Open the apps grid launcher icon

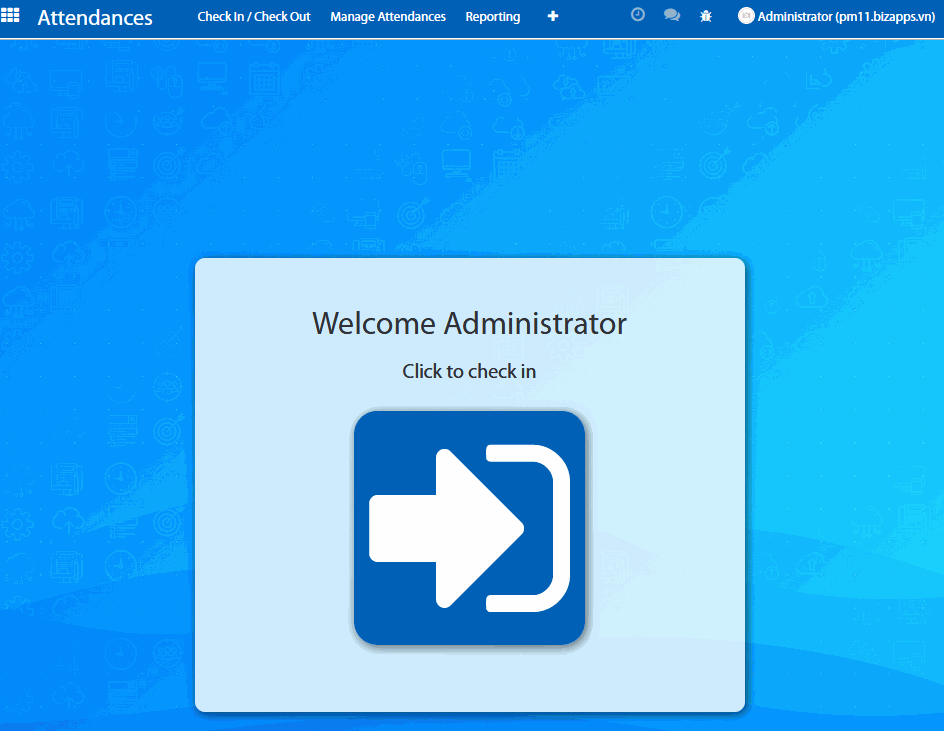tap(10, 16)
